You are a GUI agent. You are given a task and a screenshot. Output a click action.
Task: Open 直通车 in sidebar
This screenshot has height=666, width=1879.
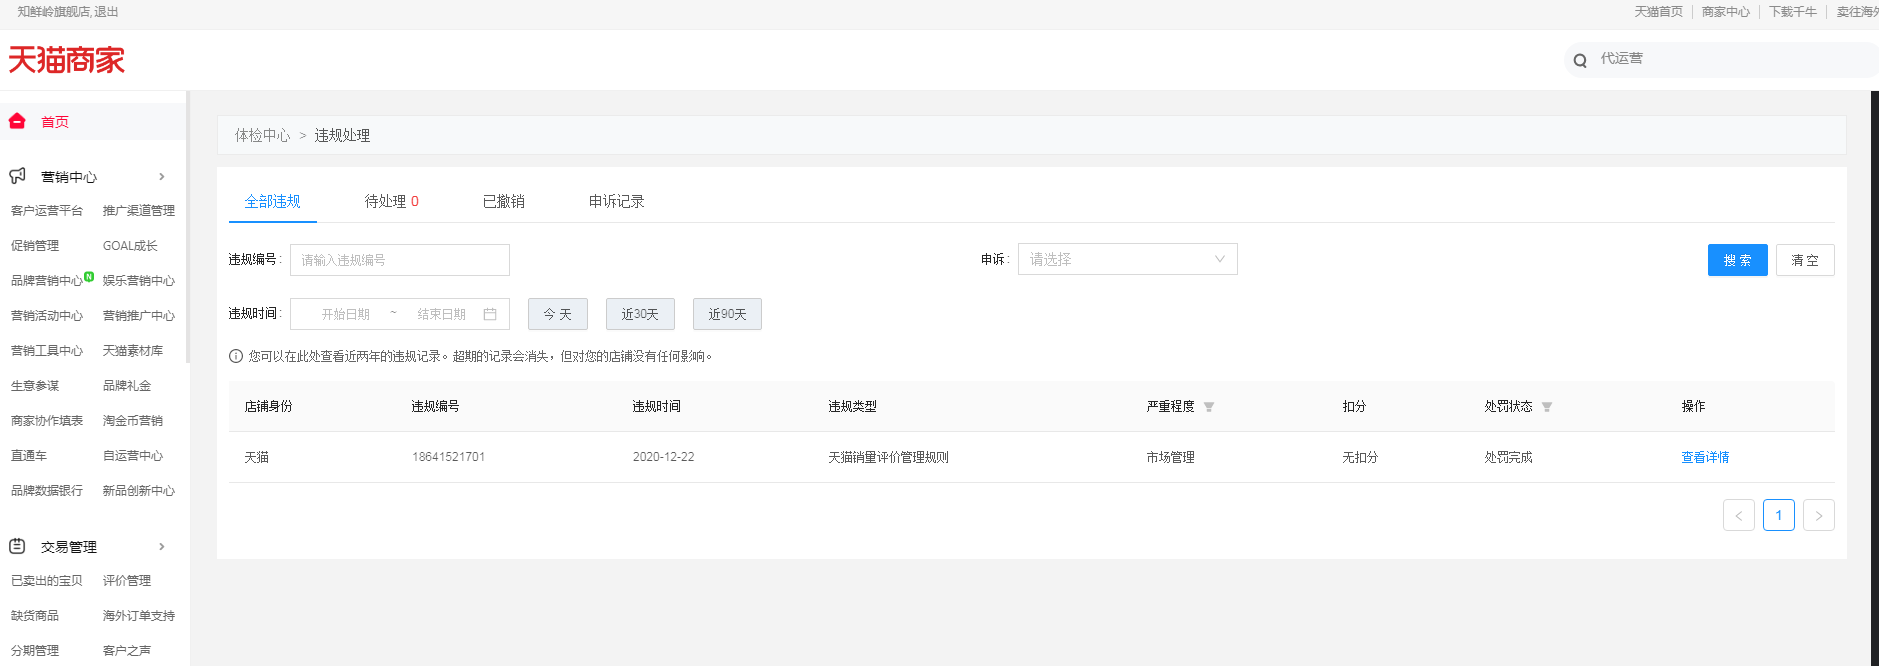coord(29,456)
